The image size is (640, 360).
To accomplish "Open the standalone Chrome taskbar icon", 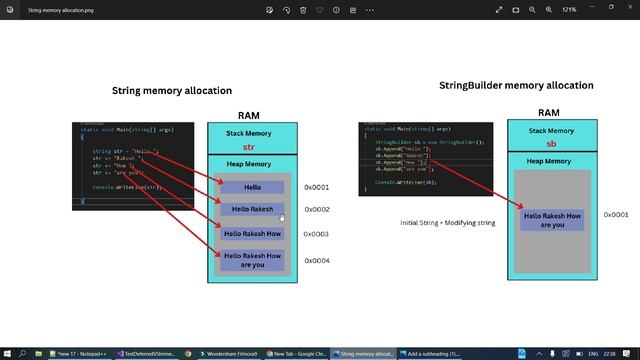I will (188, 353).
